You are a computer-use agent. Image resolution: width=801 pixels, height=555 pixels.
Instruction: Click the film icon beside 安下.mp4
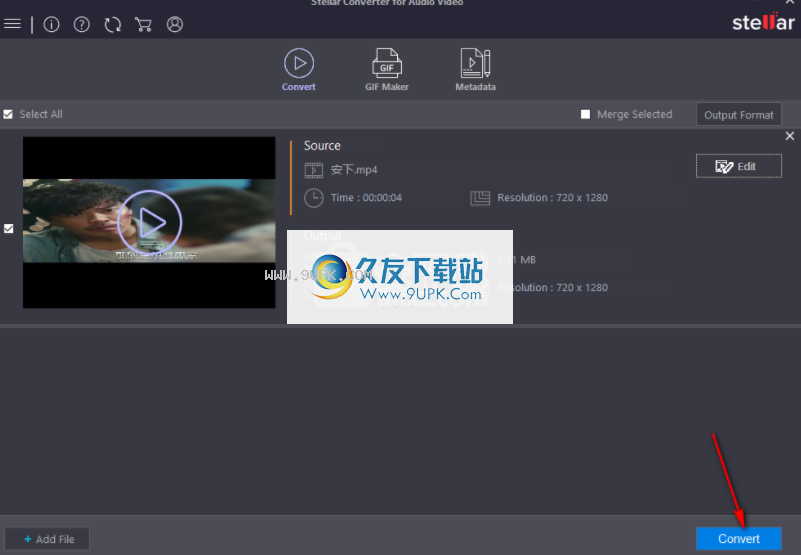click(x=314, y=170)
